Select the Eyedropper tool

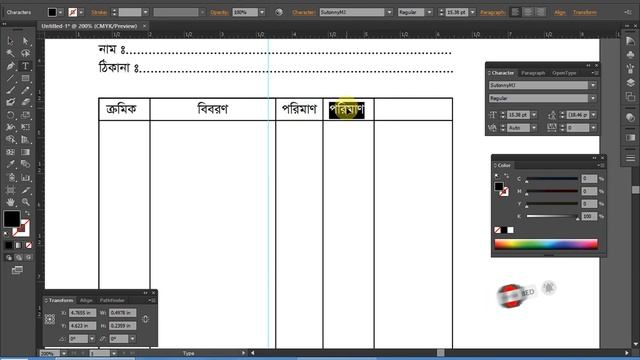10,164
